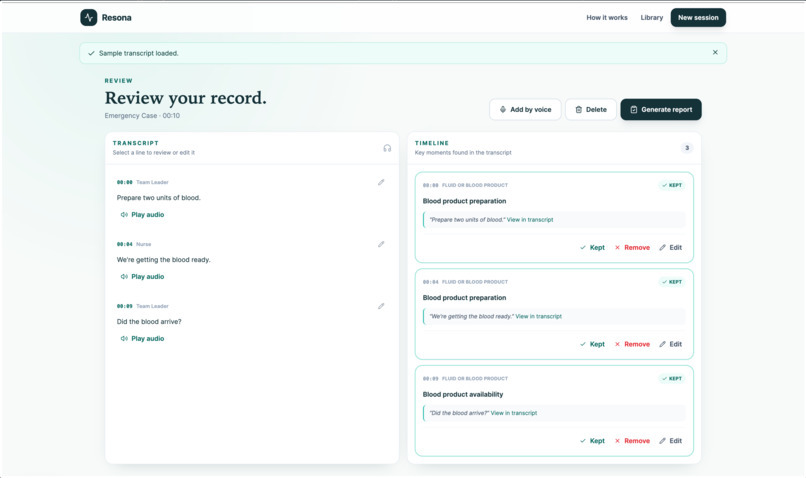
Task: Play audio for 'Did the blood arrive?'
Action: [142, 339]
